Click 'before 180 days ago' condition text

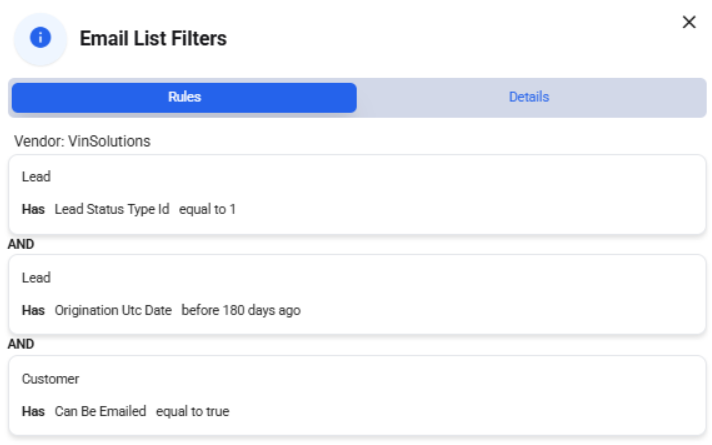coord(241,310)
